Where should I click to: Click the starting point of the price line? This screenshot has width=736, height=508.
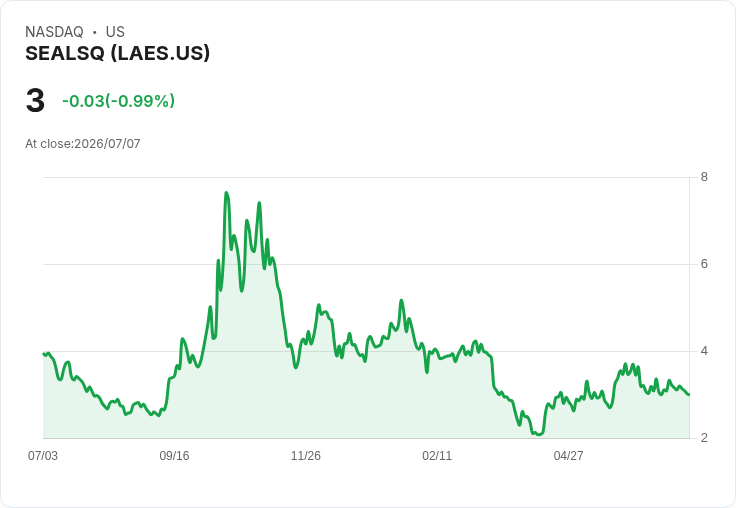point(44,354)
